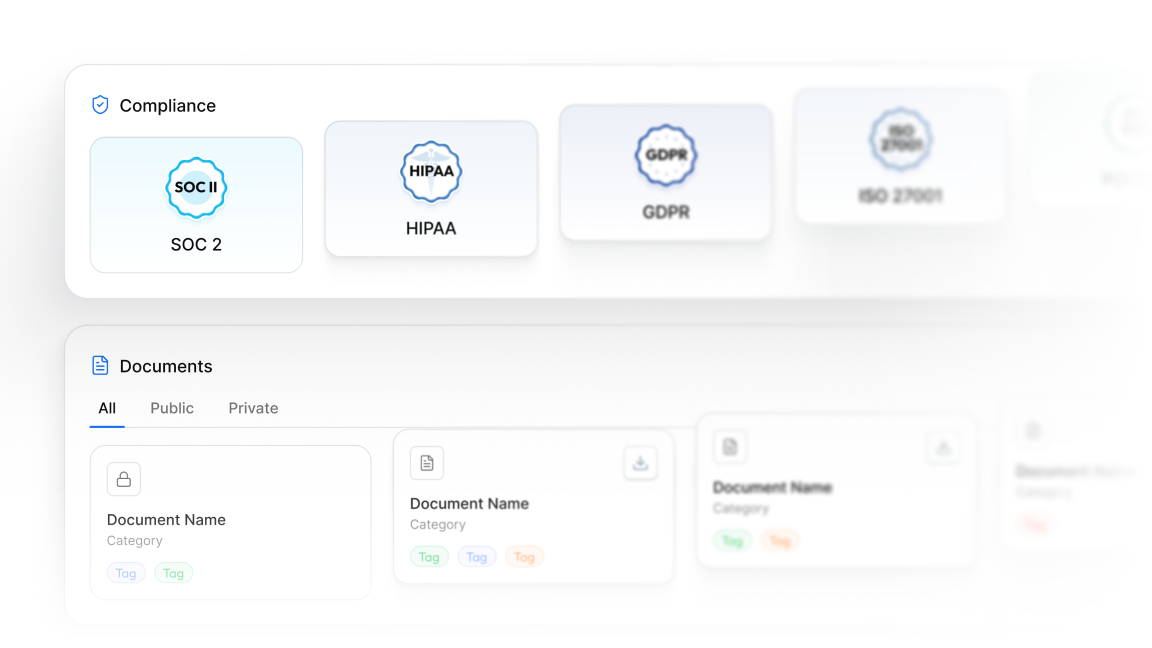The width and height of the screenshot is (1152, 648).
Task: Select the SOC II badge icon
Action: point(196,187)
